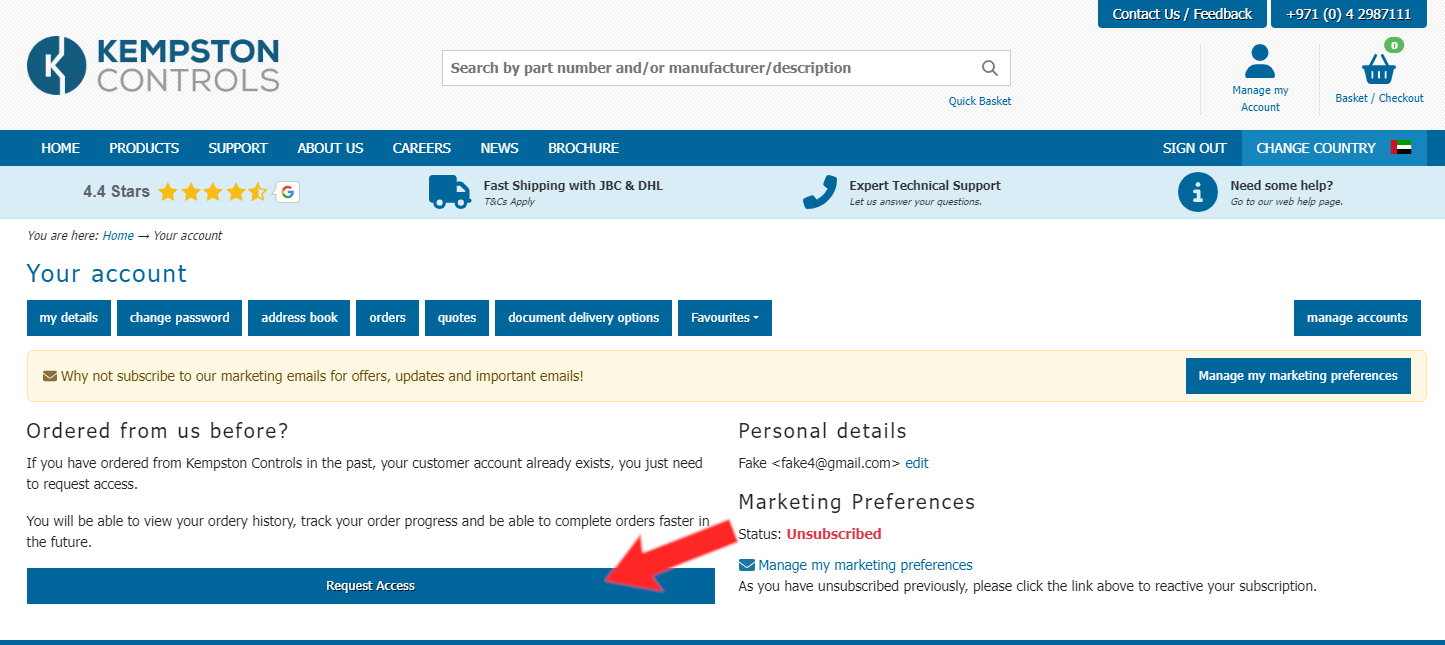
Task: Click the shipping truck icon
Action: [x=450, y=191]
